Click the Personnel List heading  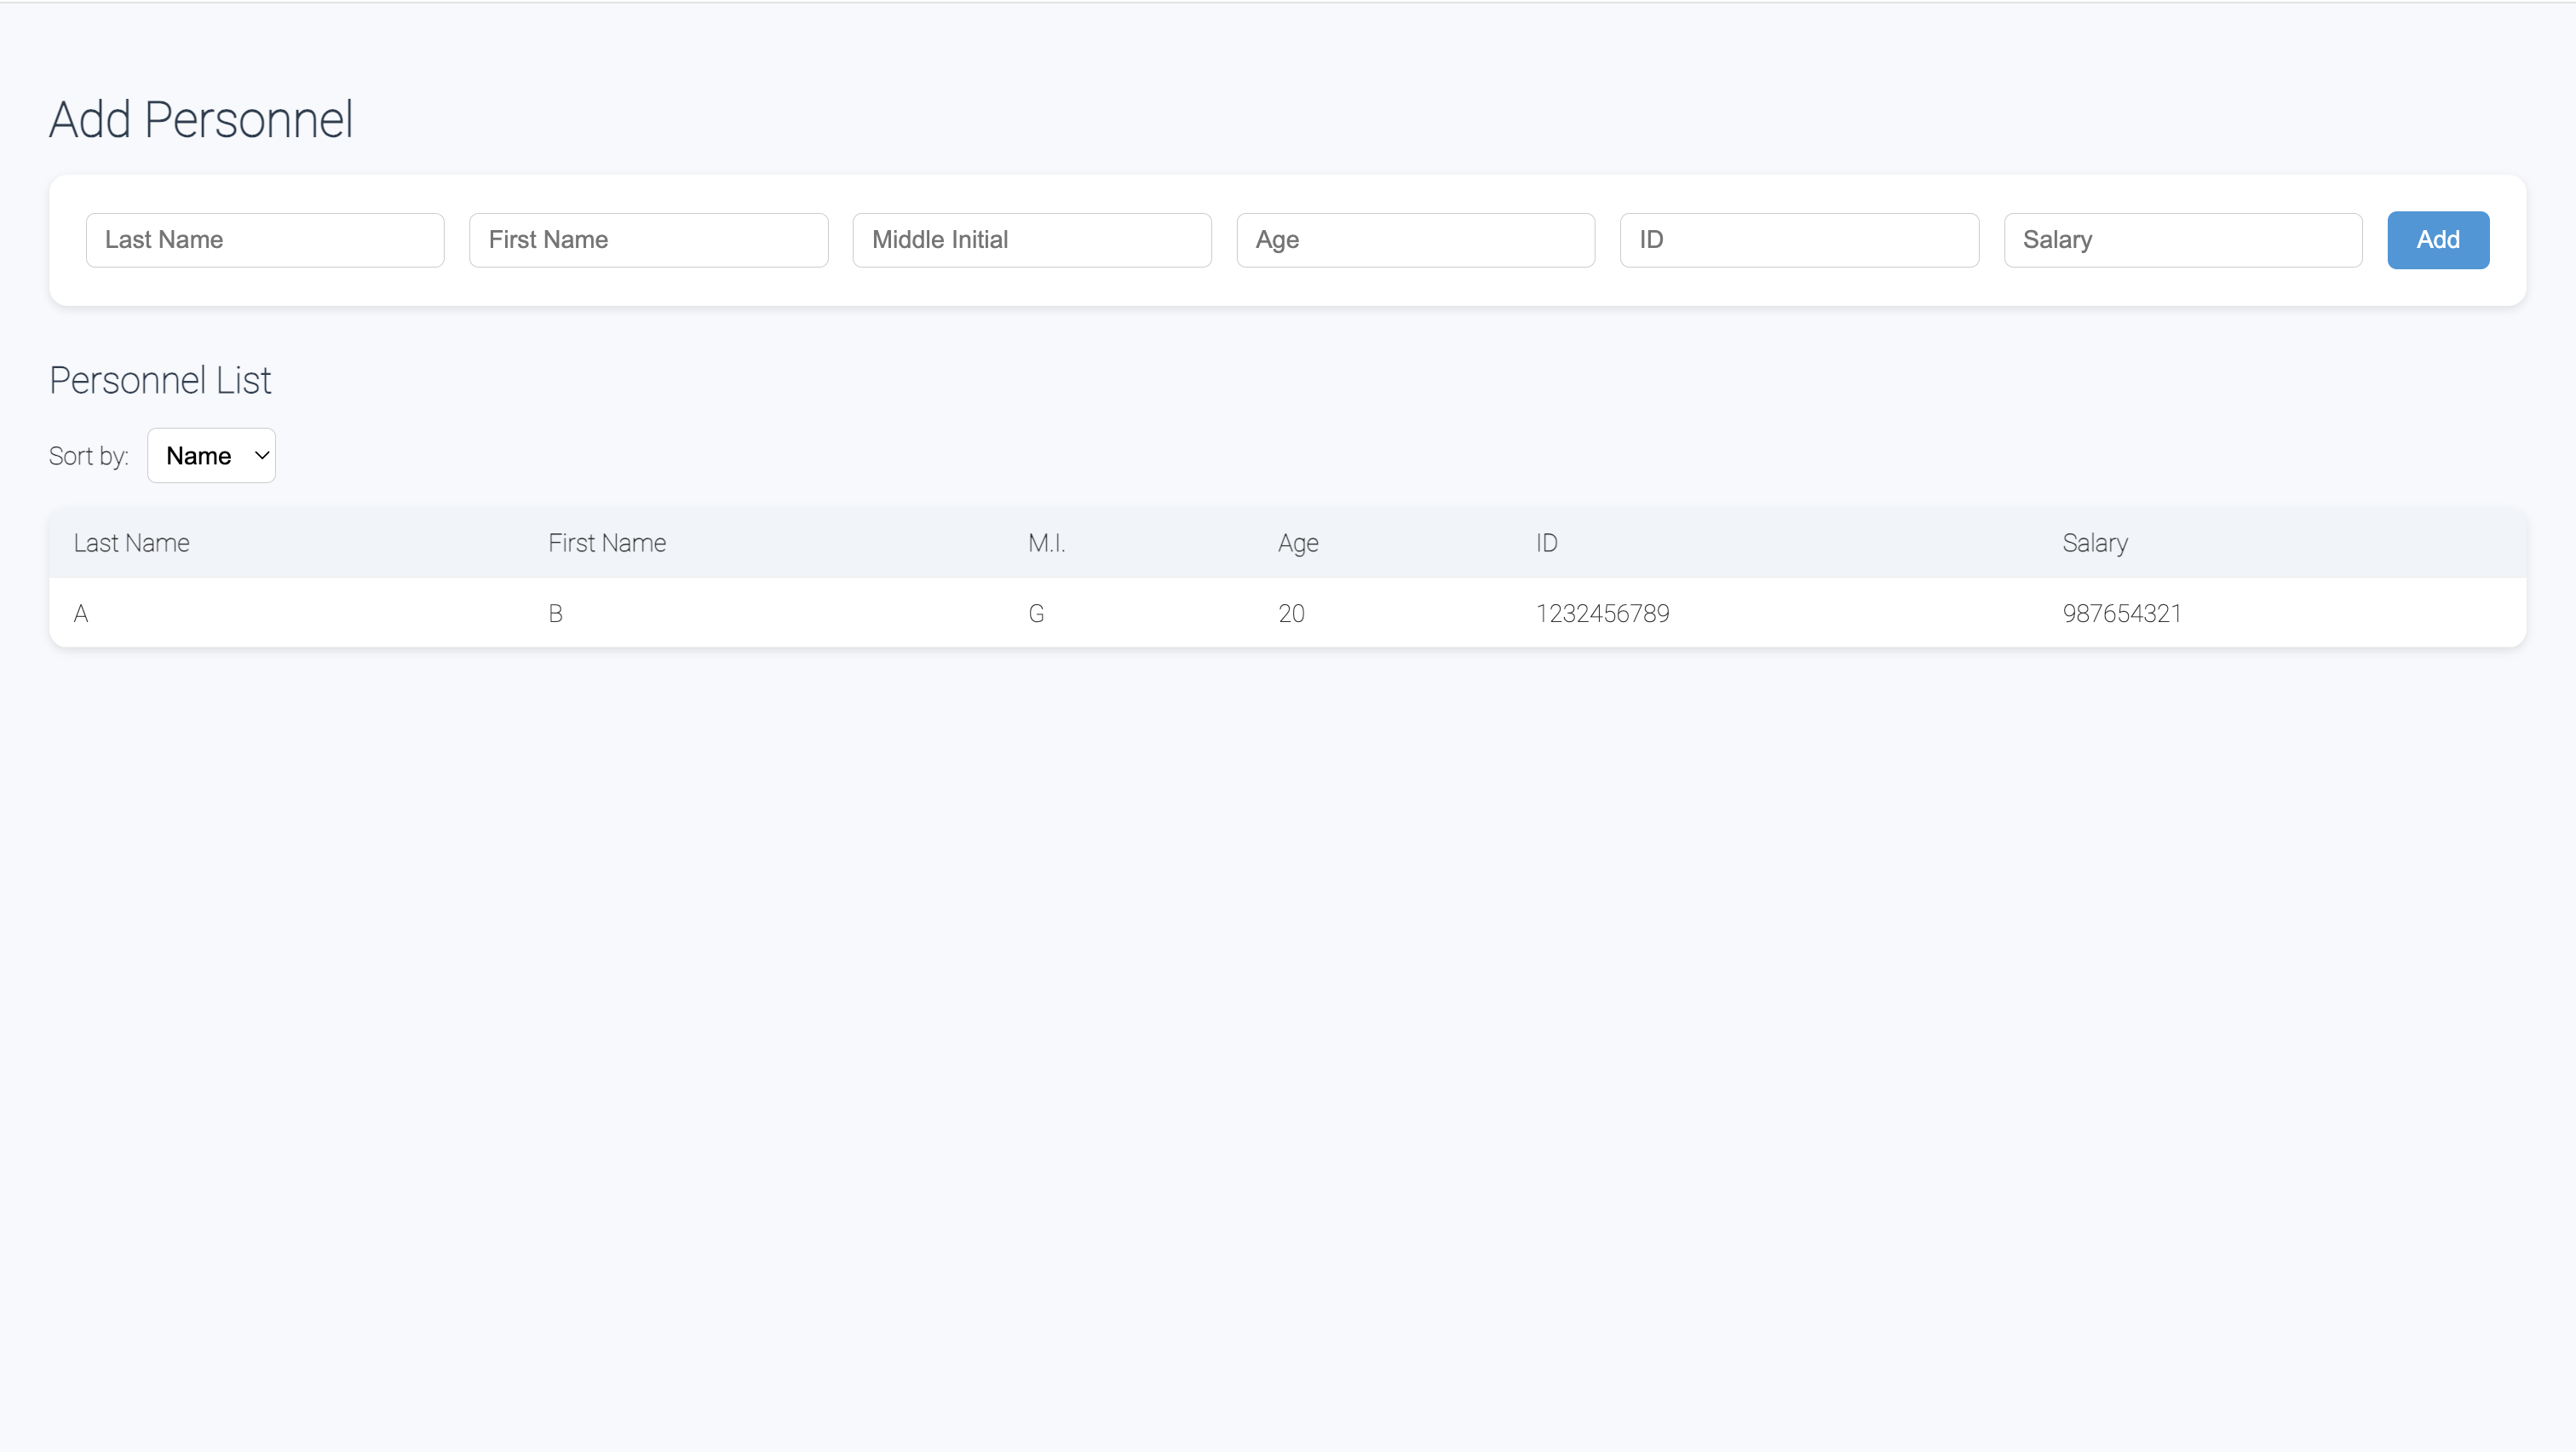pos(160,381)
